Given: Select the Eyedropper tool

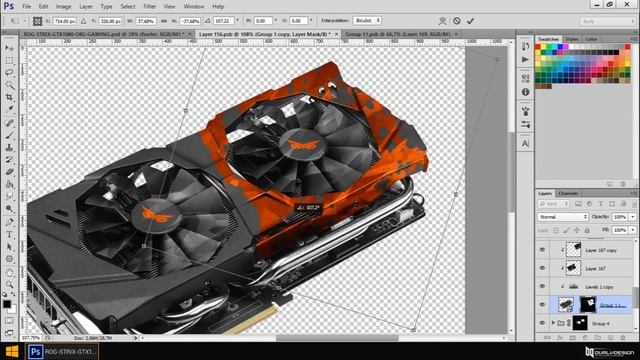Looking at the screenshot, I should [x=9, y=109].
